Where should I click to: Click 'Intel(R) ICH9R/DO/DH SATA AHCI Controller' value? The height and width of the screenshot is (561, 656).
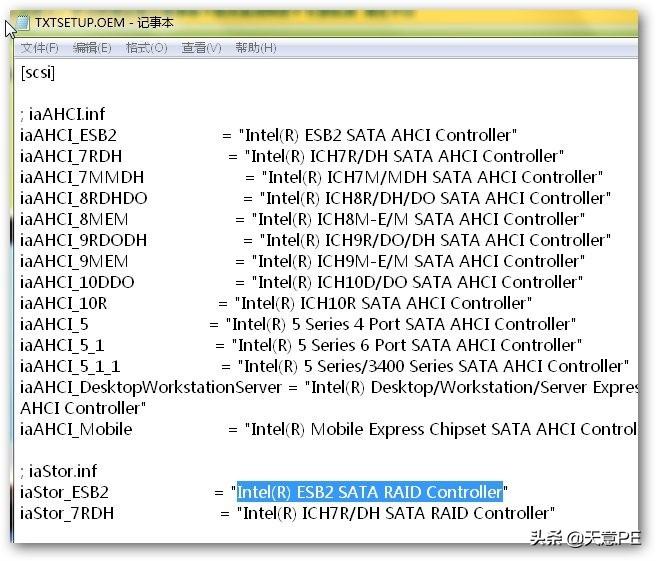click(x=435, y=240)
